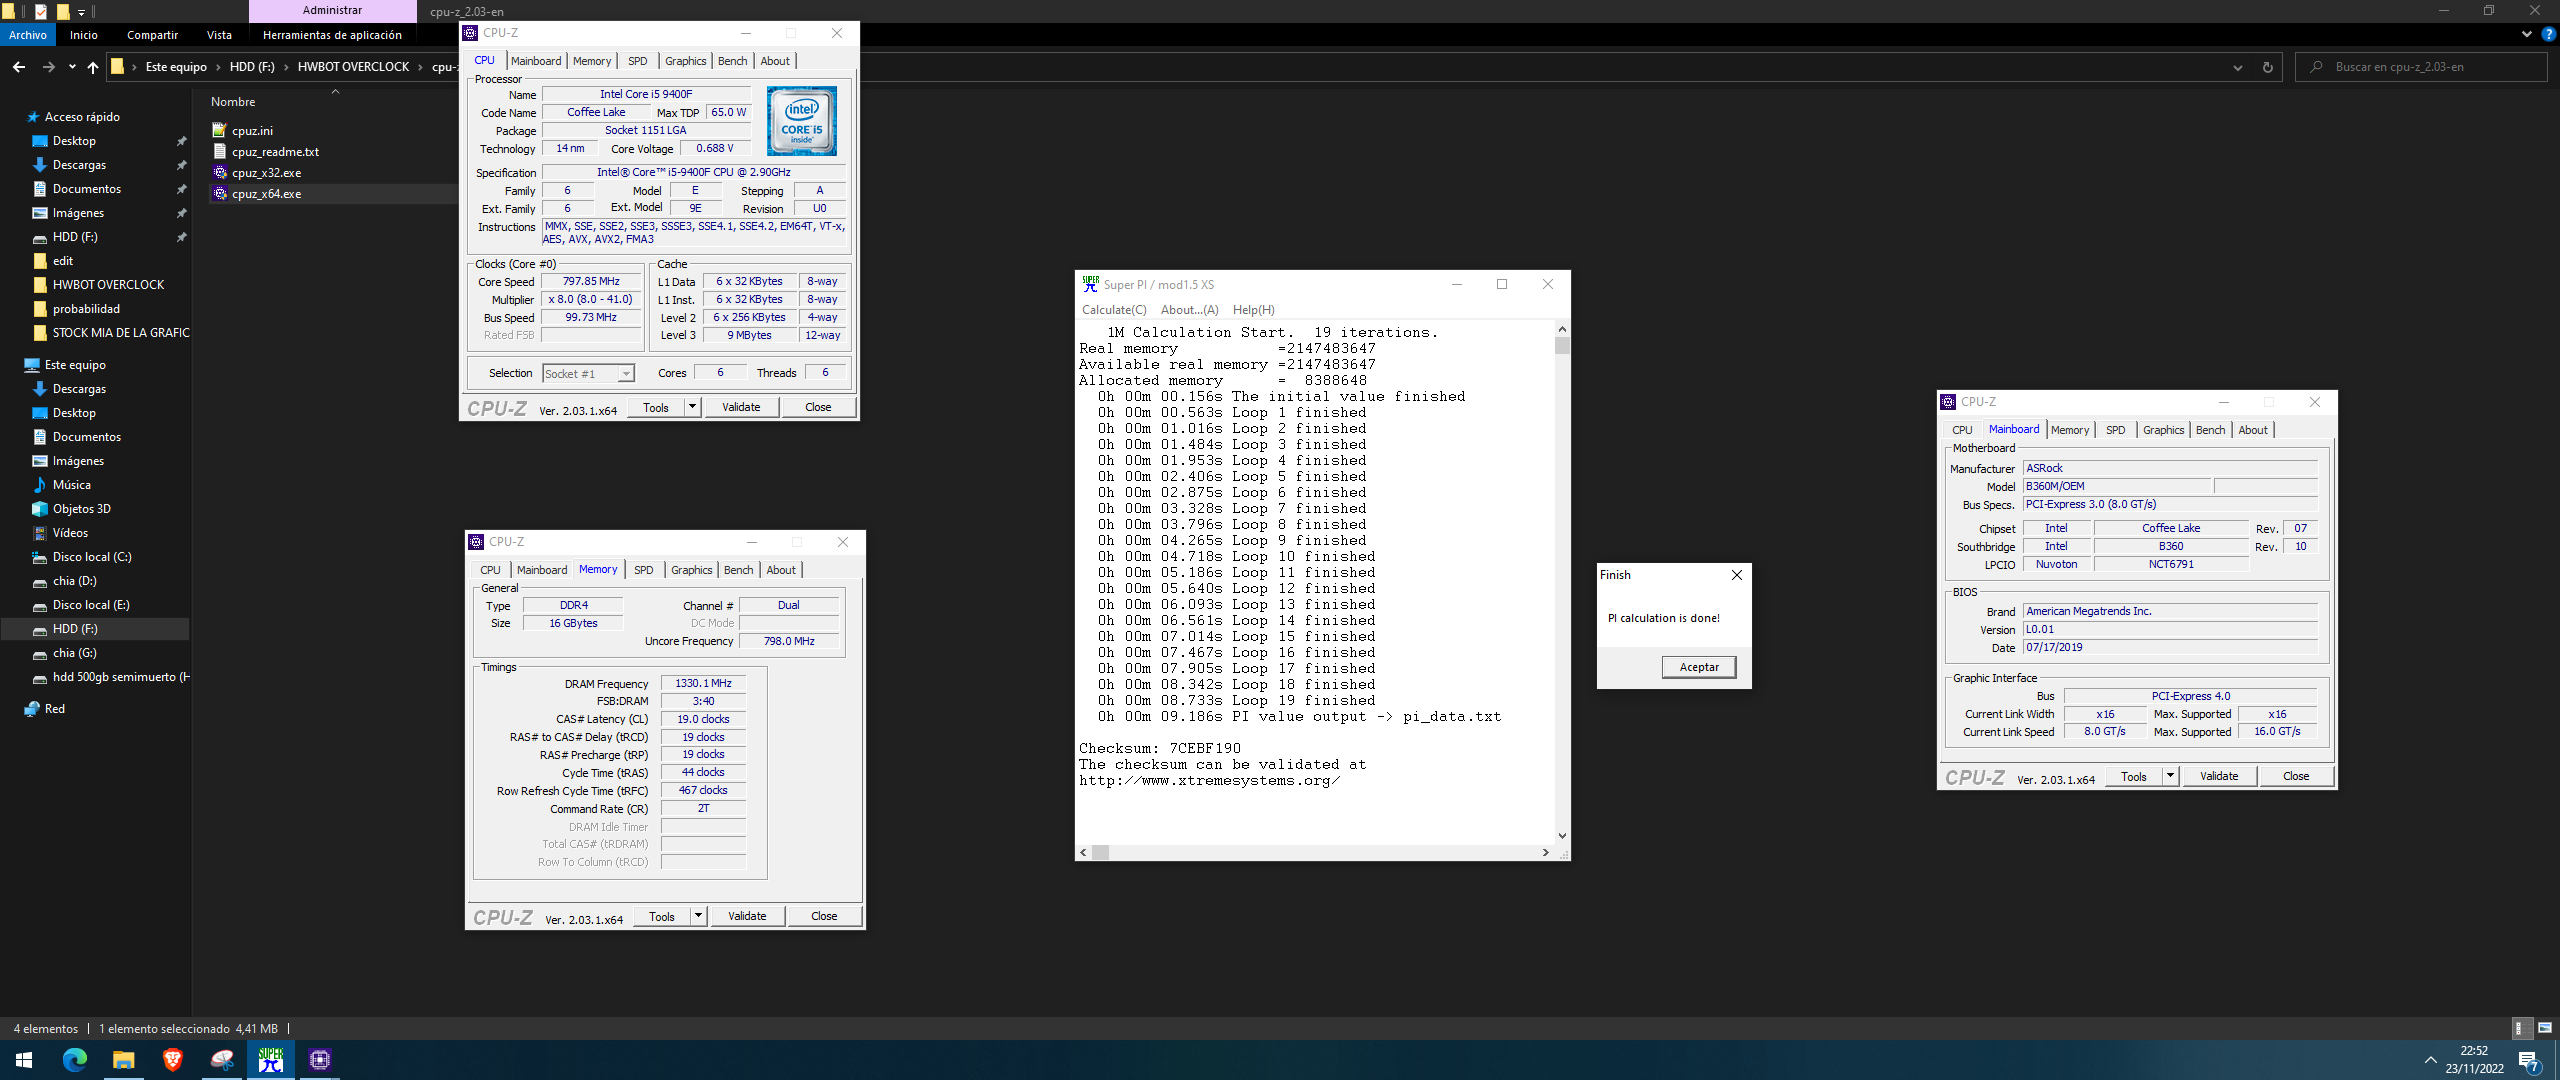Open Tools dropdown arrow in Memory window

click(x=698, y=916)
